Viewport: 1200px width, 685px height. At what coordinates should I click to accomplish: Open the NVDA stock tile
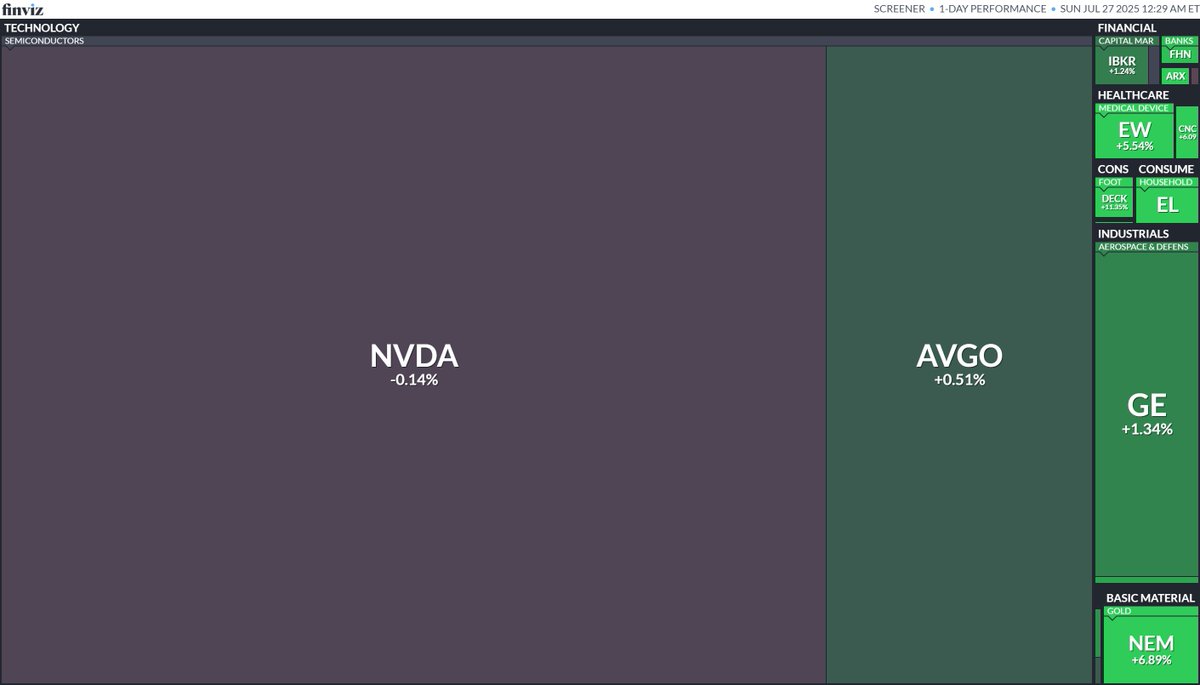point(414,365)
